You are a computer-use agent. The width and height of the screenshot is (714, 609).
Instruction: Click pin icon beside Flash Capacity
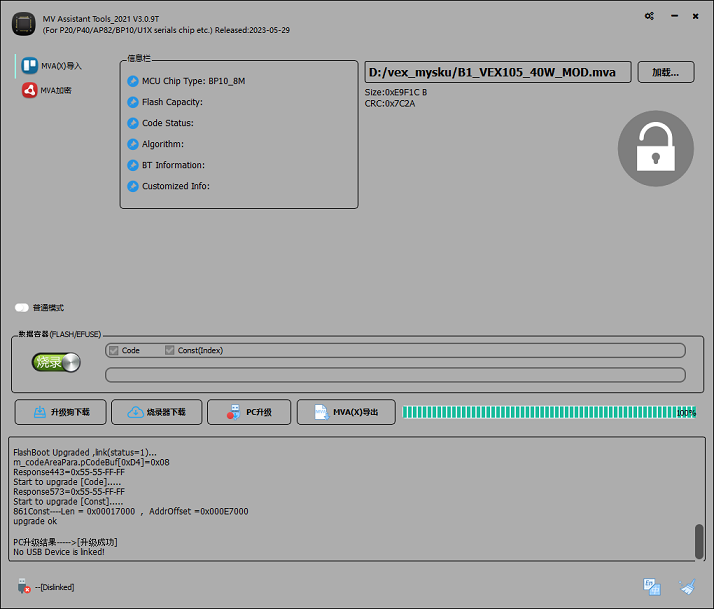point(133,102)
